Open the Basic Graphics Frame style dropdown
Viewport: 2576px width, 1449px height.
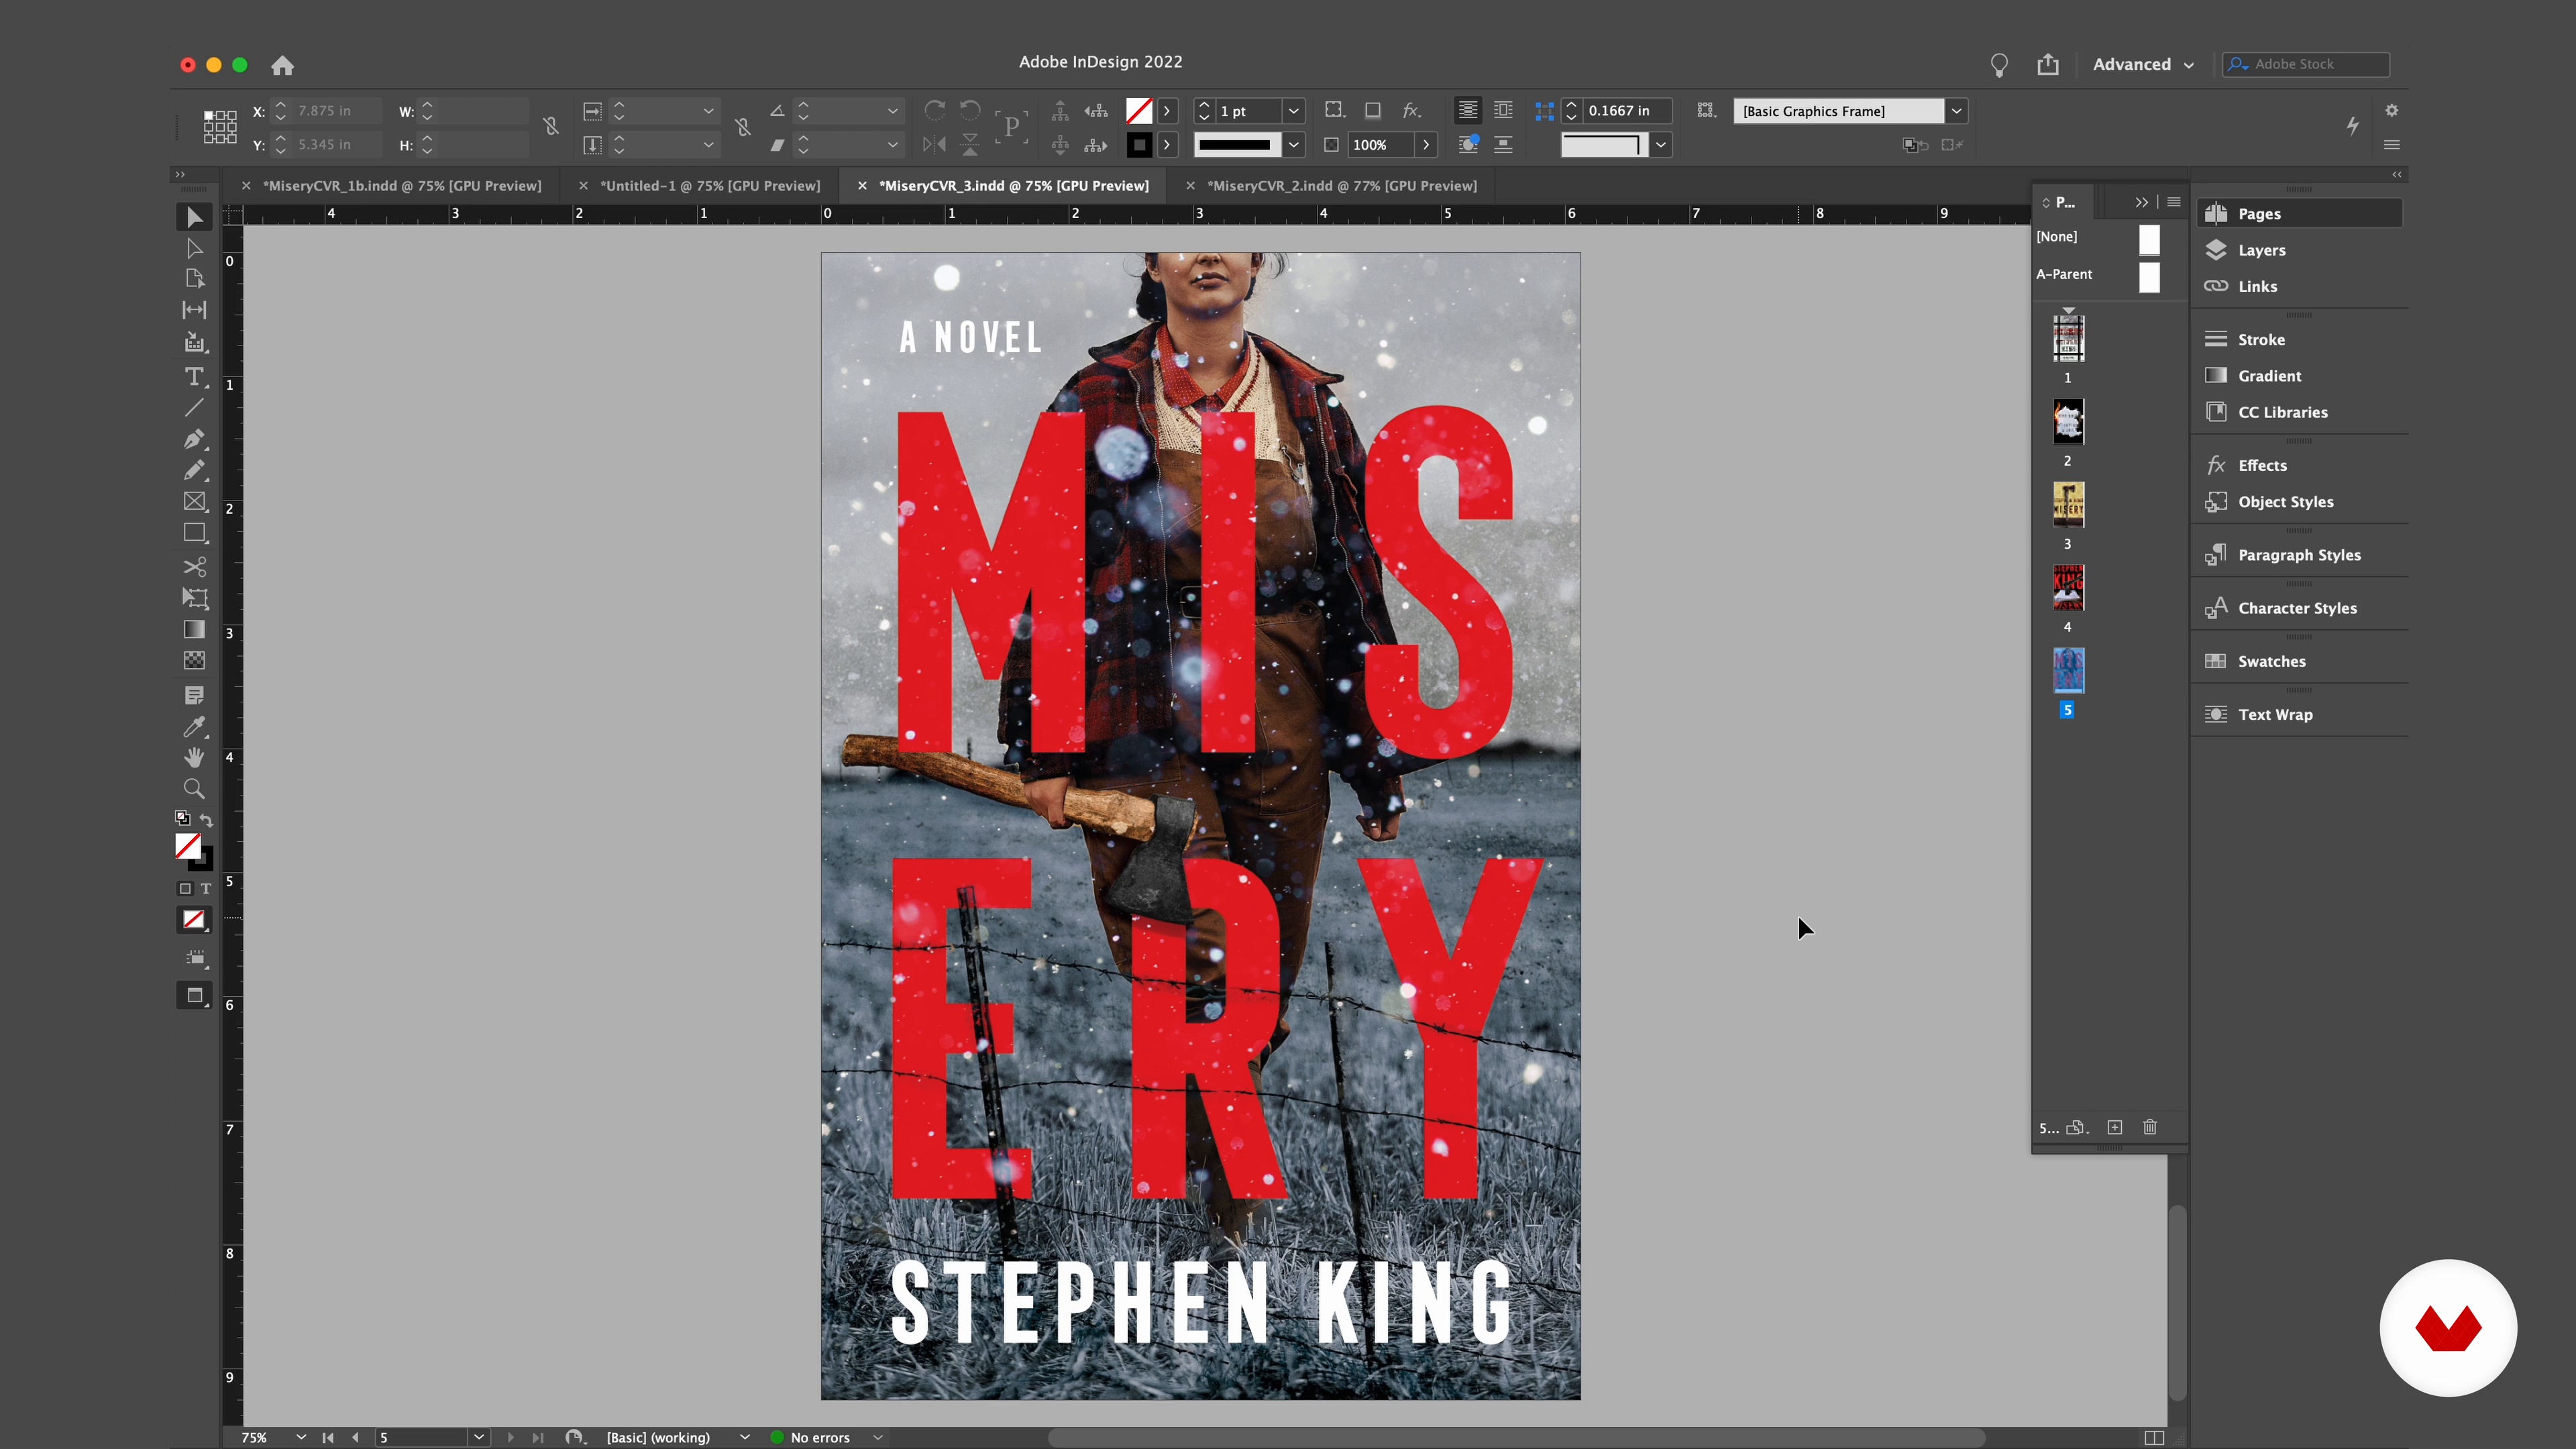pos(1956,111)
